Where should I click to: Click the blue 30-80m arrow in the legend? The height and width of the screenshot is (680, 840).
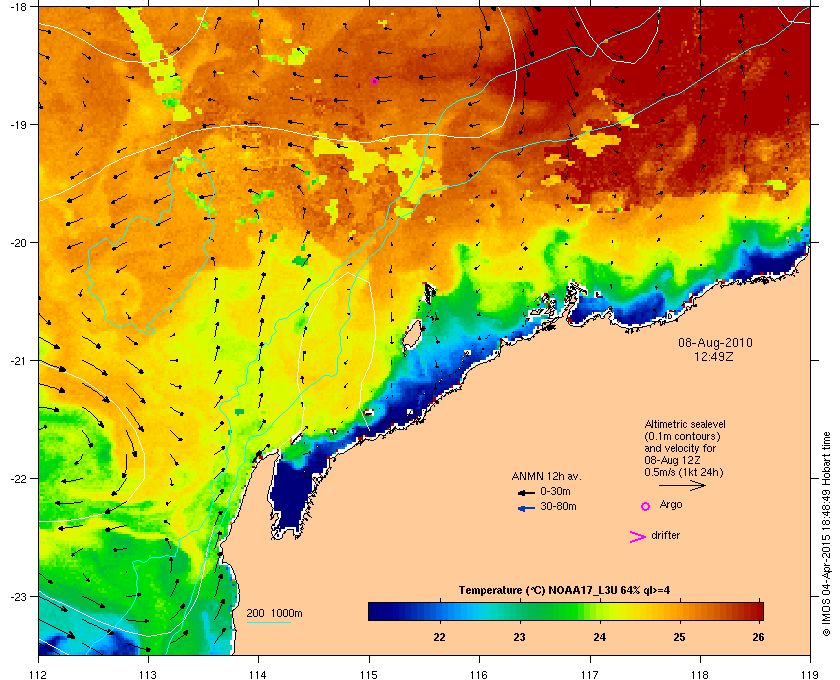(526, 508)
